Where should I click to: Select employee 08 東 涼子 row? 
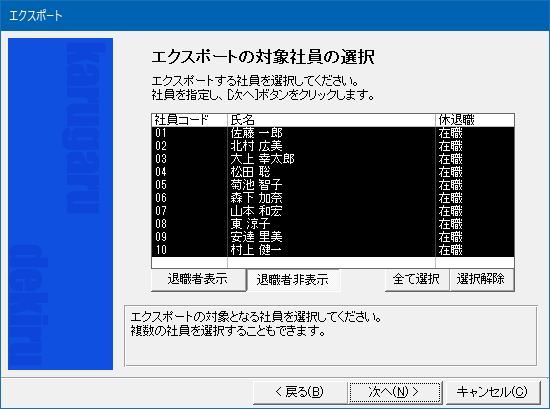(333, 224)
